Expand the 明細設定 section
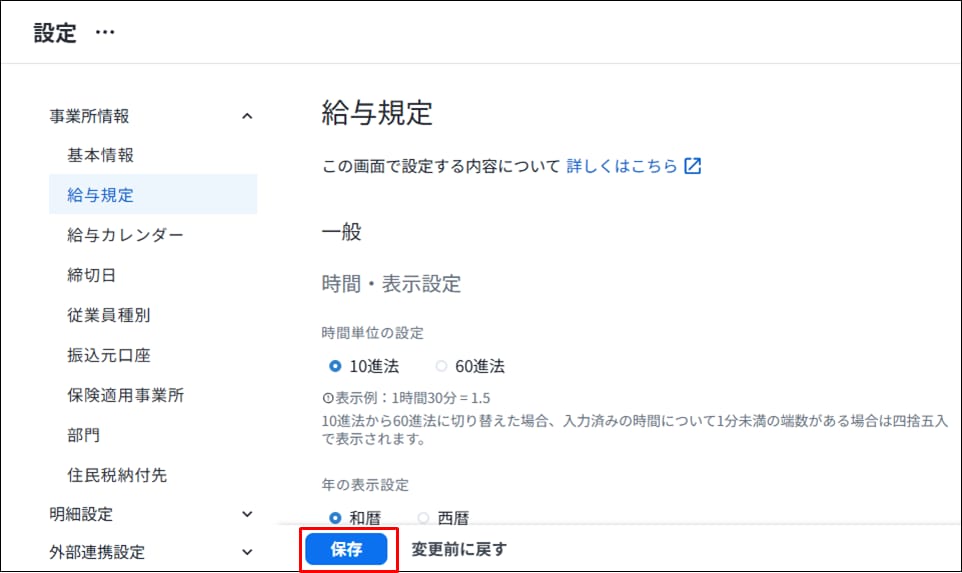962x573 pixels. [248, 514]
